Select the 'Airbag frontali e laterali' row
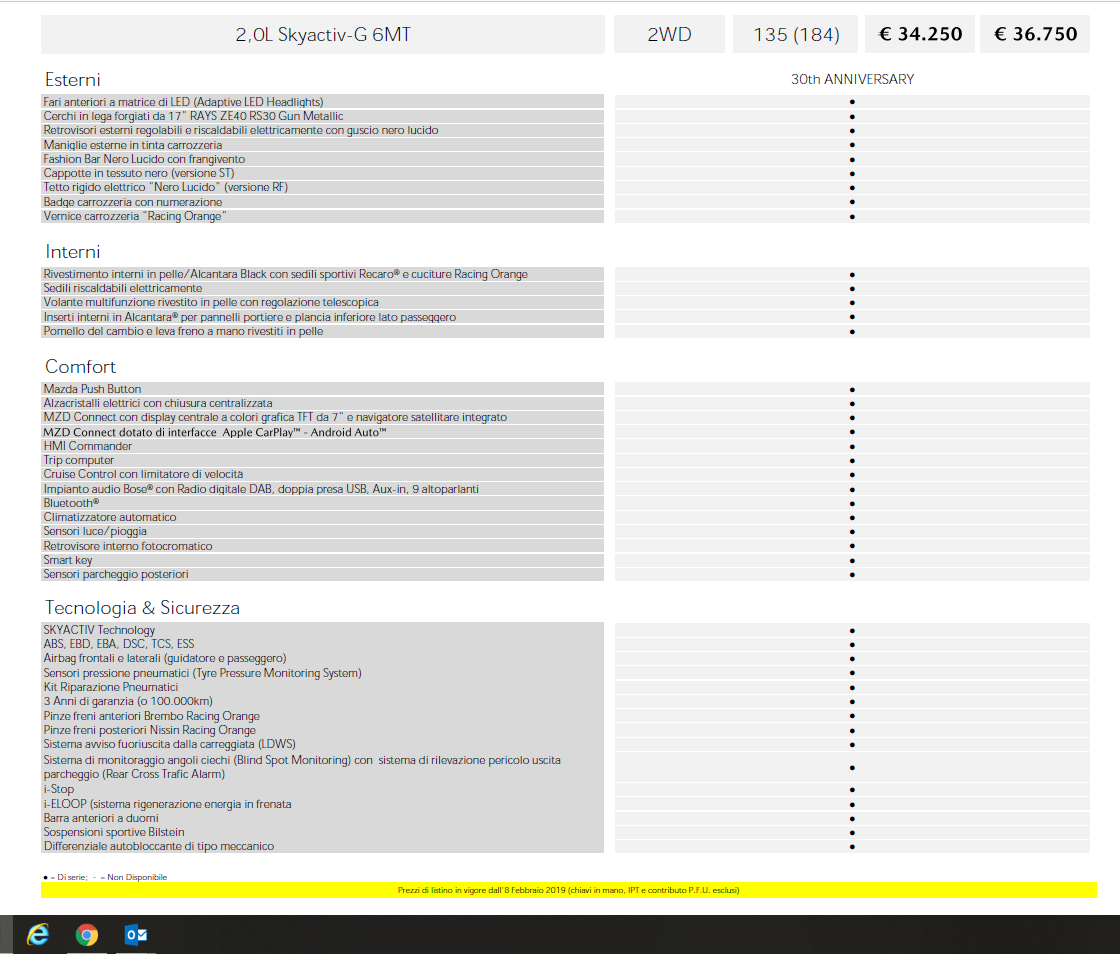The image size is (1120, 954). tap(322, 658)
